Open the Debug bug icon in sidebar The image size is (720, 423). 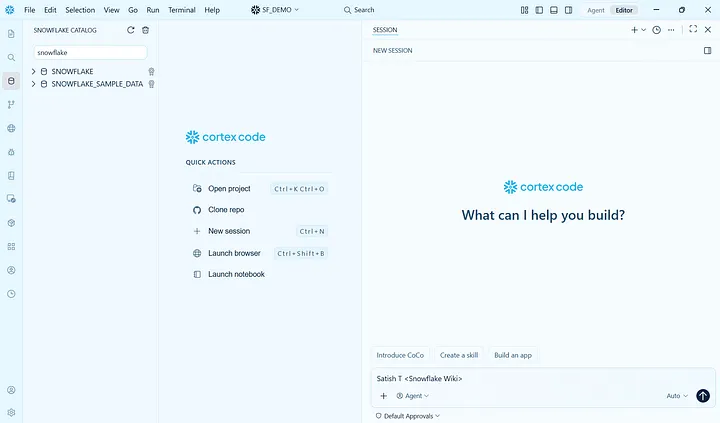coord(11,152)
